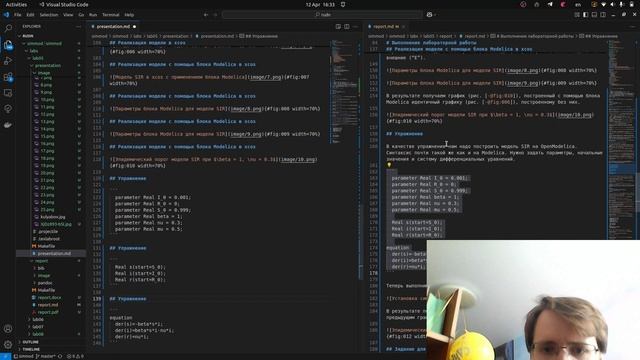Click the Telegram tray icon
Screen dimensions: 640x360
tap(550, 4)
